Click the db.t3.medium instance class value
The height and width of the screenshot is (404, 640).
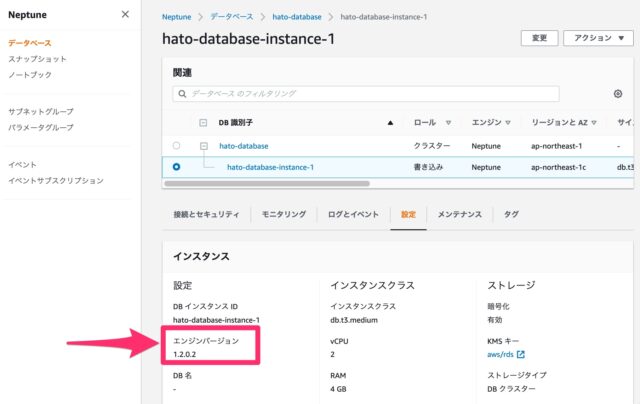354,320
